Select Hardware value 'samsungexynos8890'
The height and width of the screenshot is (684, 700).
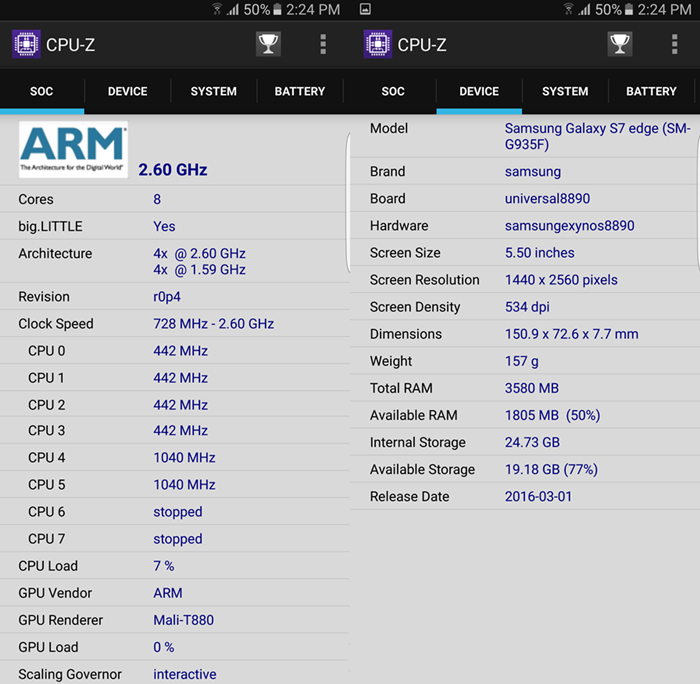click(569, 226)
